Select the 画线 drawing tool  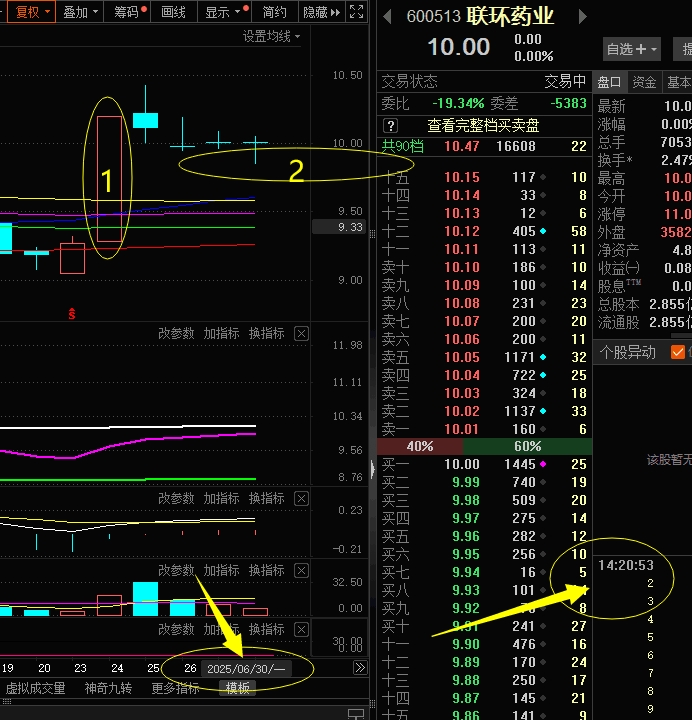173,12
